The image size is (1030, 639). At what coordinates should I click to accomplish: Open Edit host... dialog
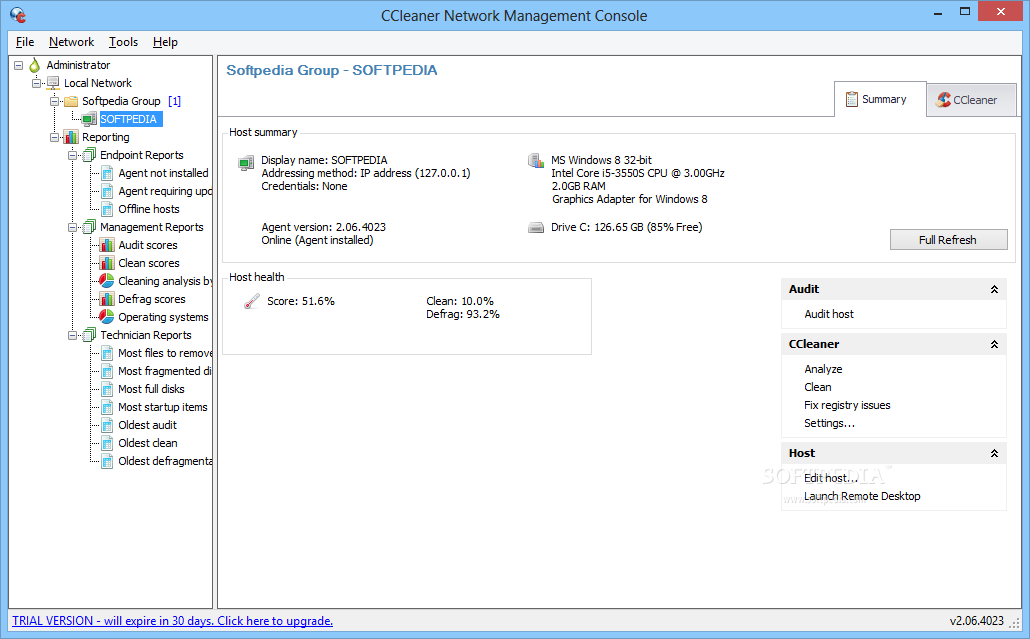831,478
